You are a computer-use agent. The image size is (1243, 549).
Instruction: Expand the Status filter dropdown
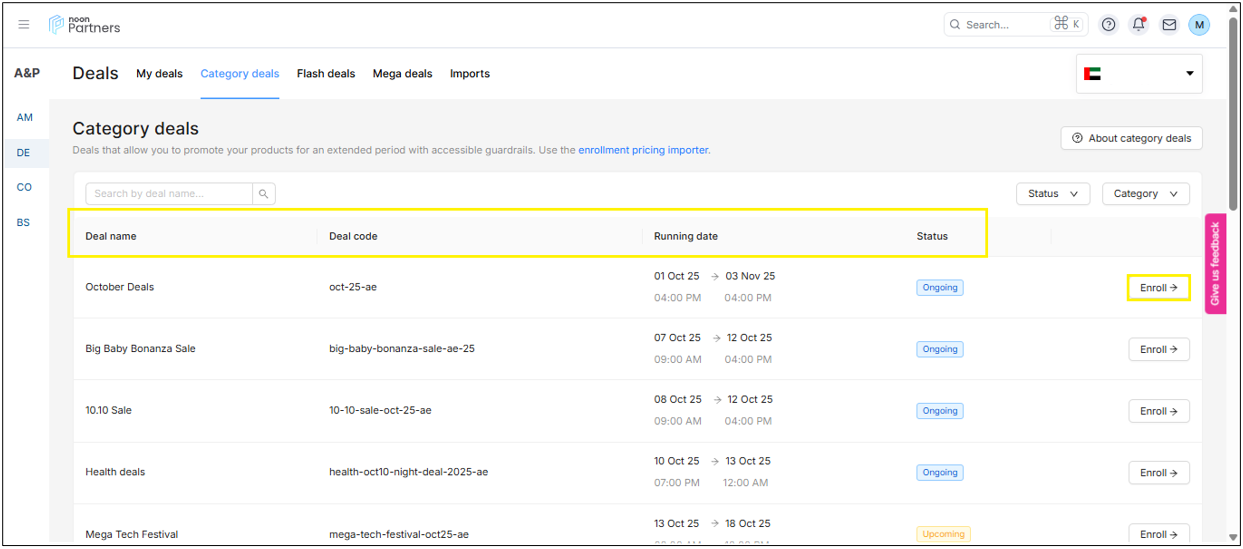click(x=1052, y=194)
